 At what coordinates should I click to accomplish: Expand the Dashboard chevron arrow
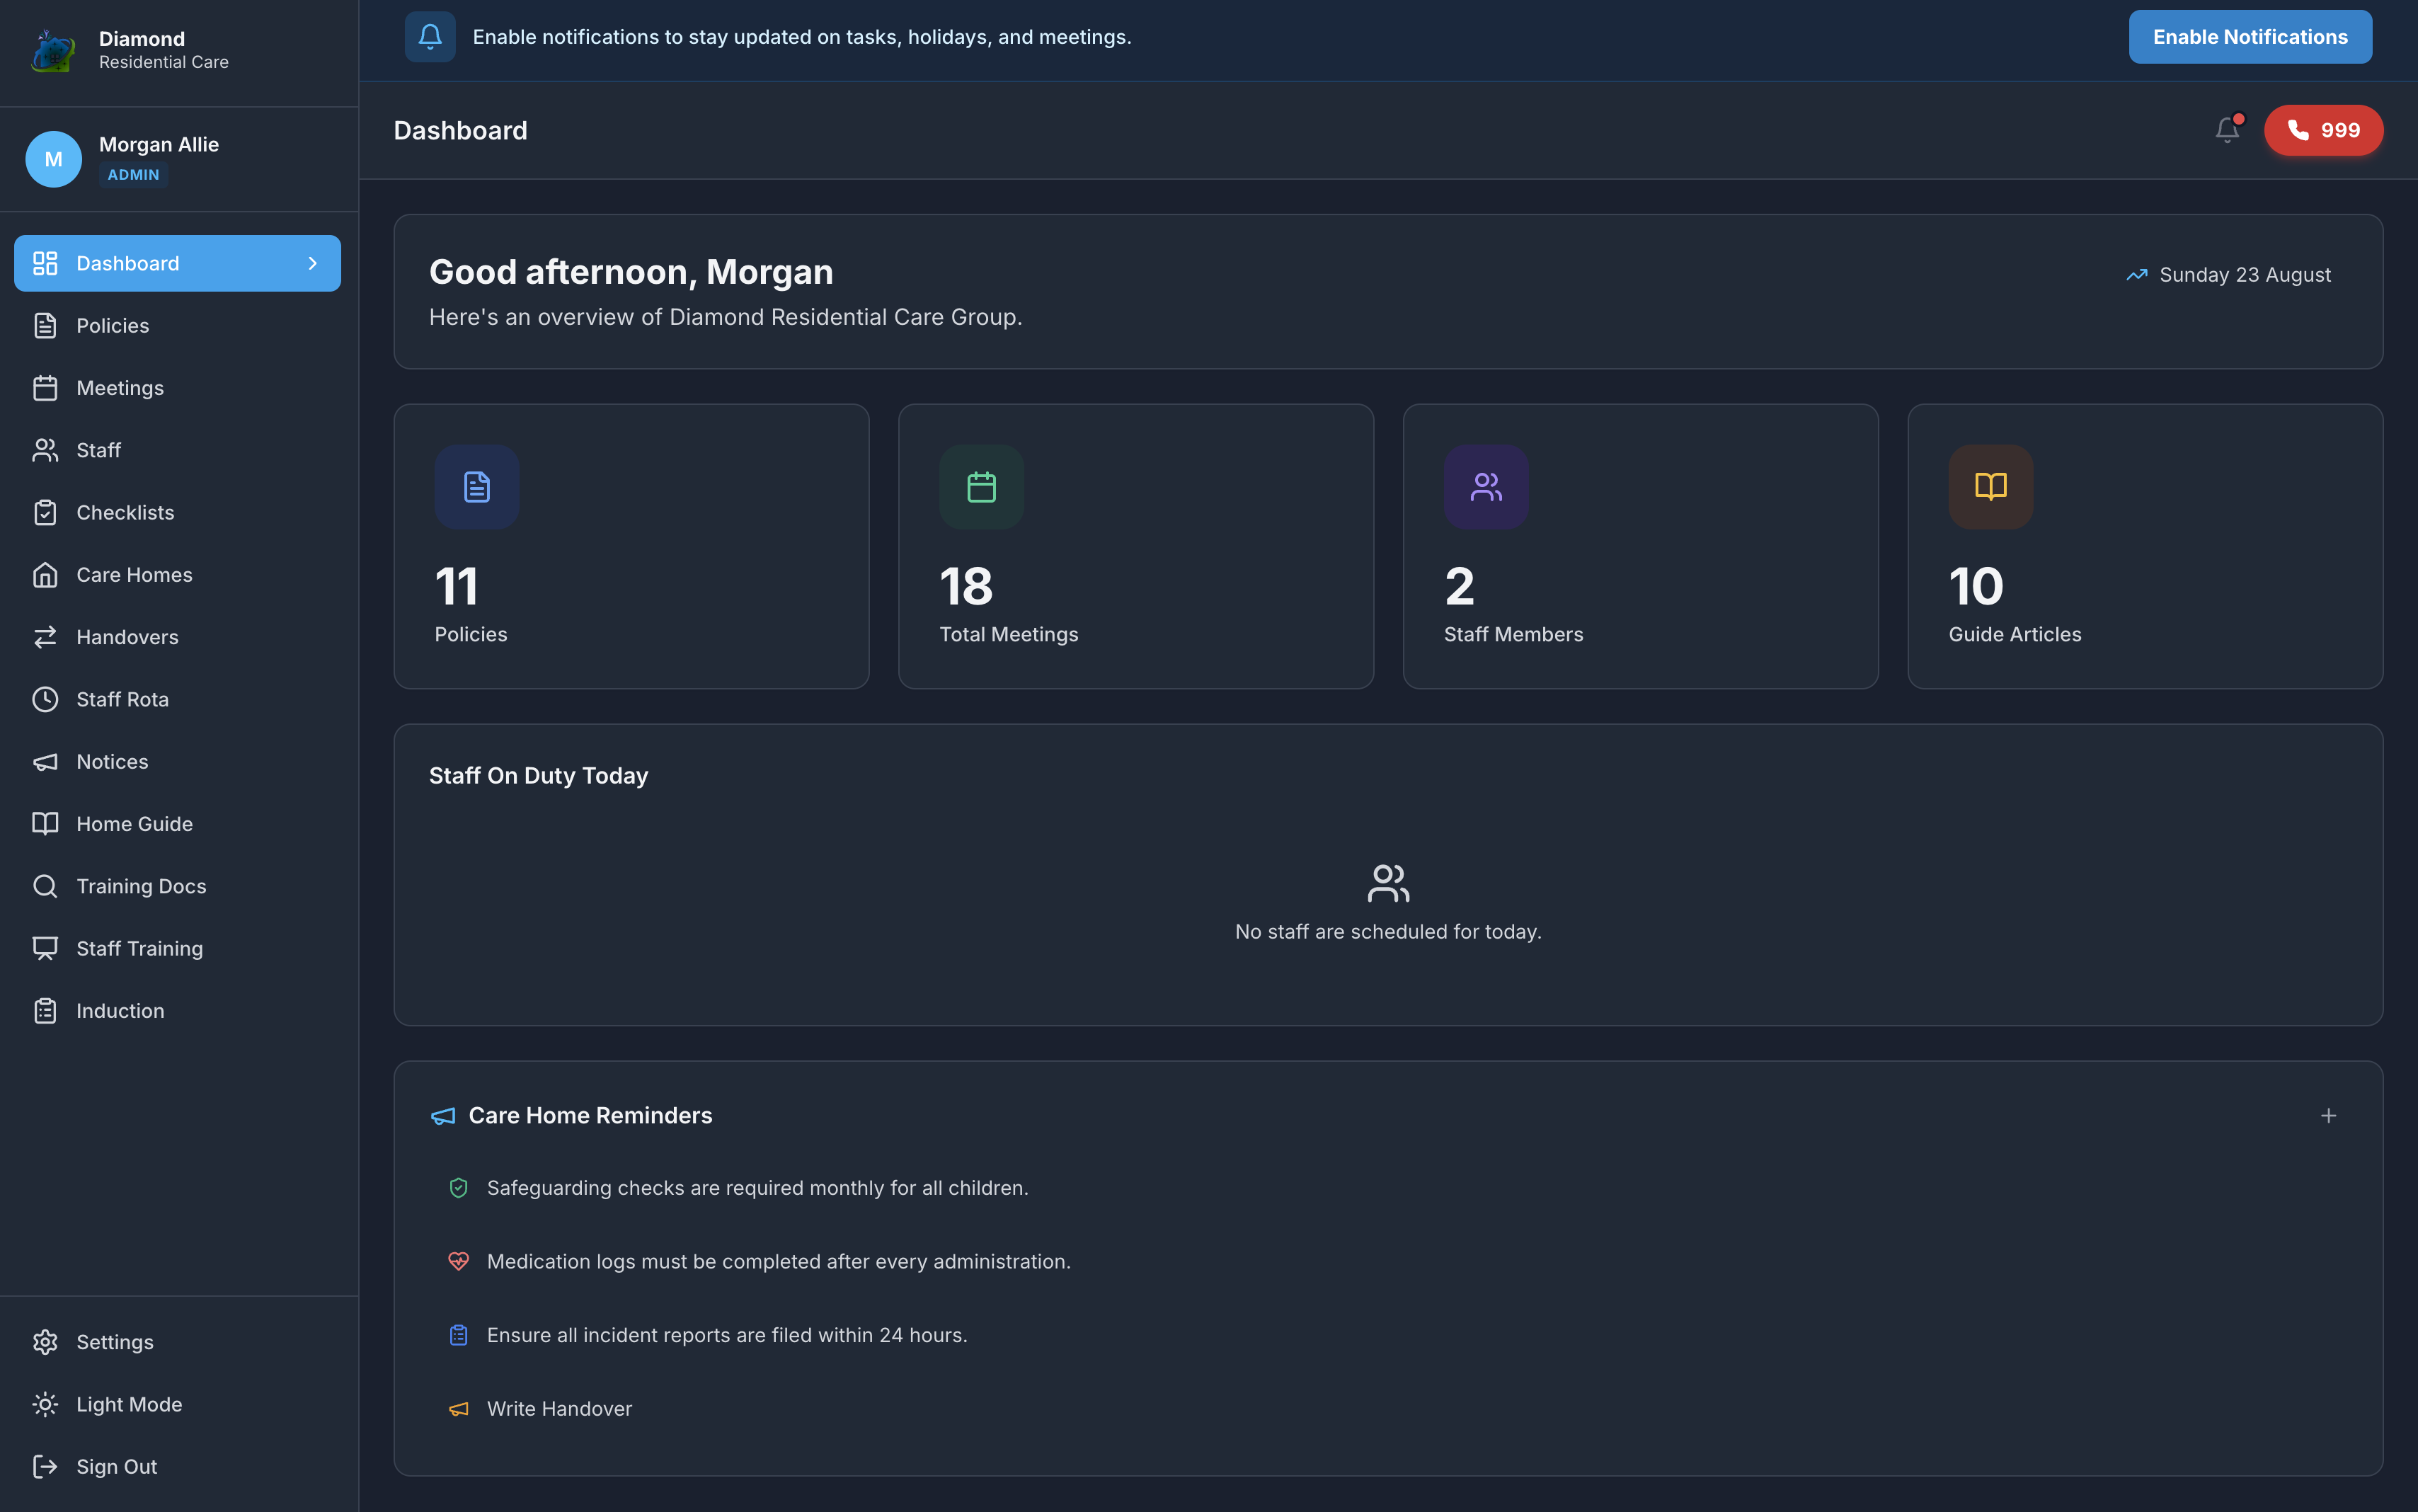[x=313, y=263]
